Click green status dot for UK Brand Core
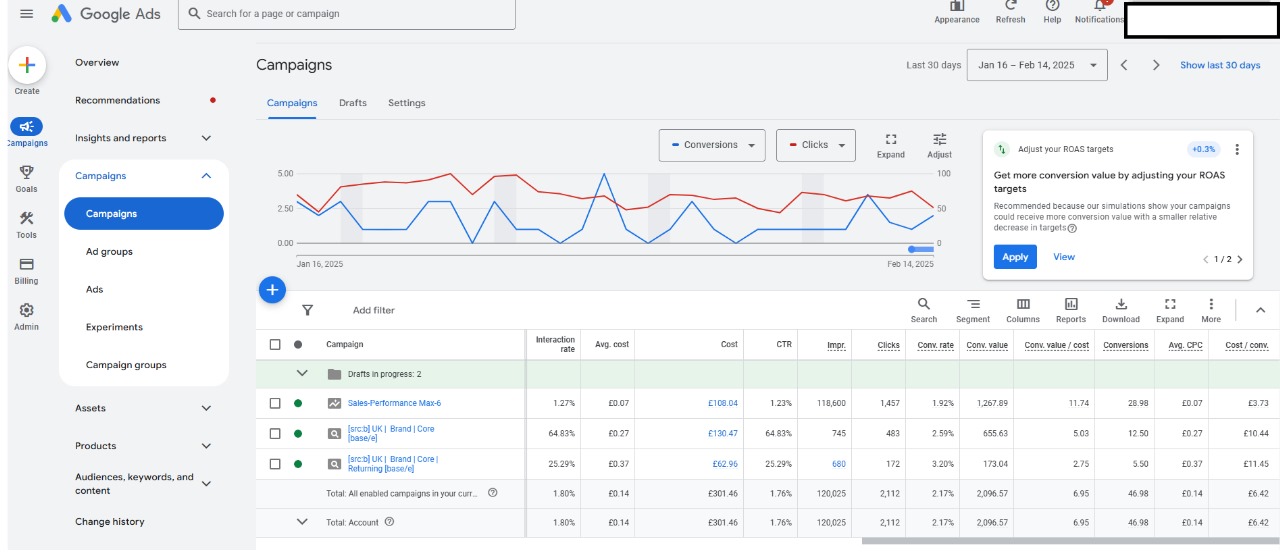This screenshot has height=553, width=1280. (x=297, y=433)
